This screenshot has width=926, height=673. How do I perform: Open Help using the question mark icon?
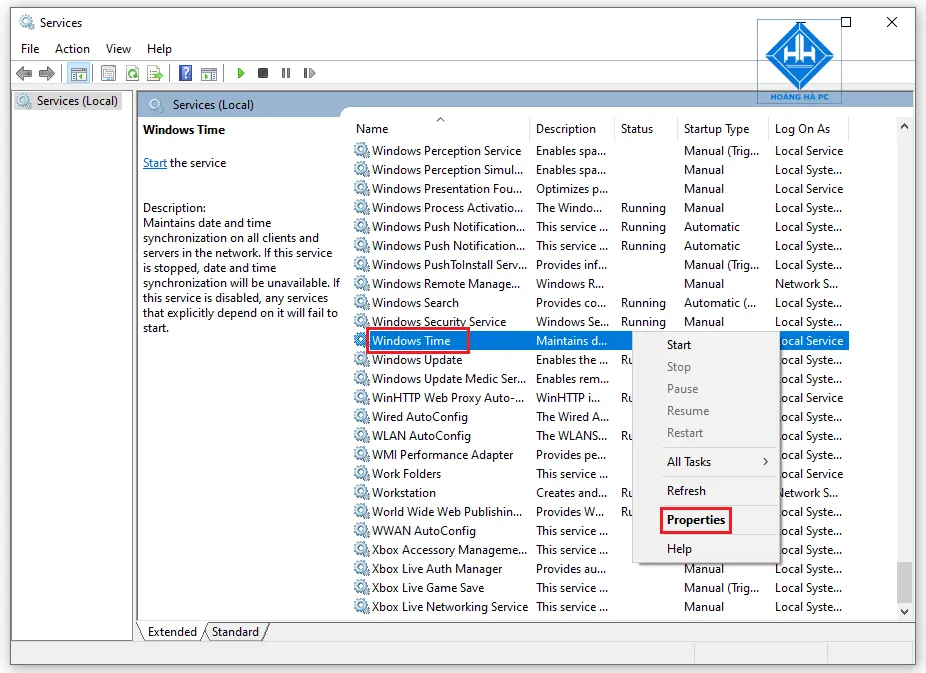[185, 72]
